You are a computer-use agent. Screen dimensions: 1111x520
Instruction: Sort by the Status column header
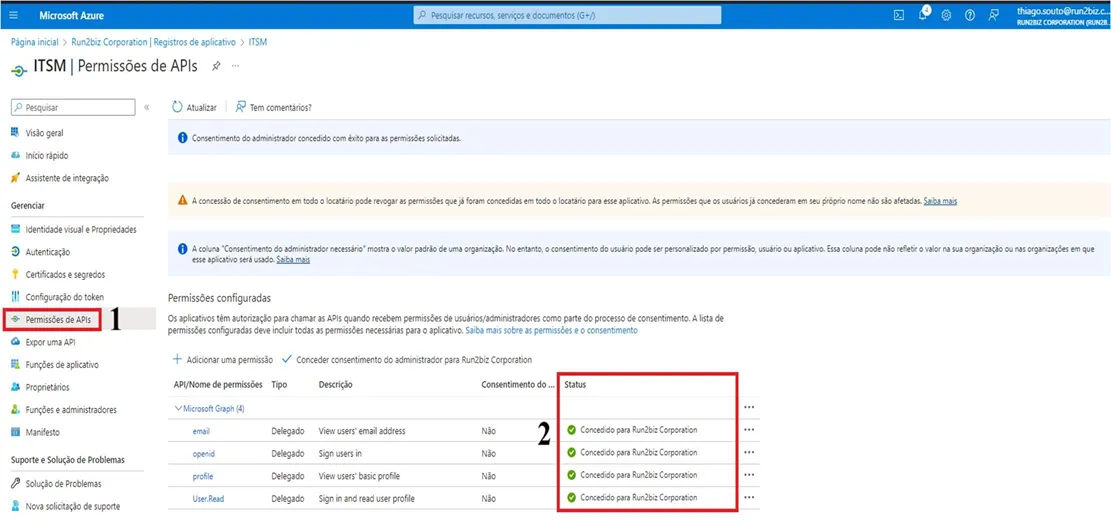point(575,385)
